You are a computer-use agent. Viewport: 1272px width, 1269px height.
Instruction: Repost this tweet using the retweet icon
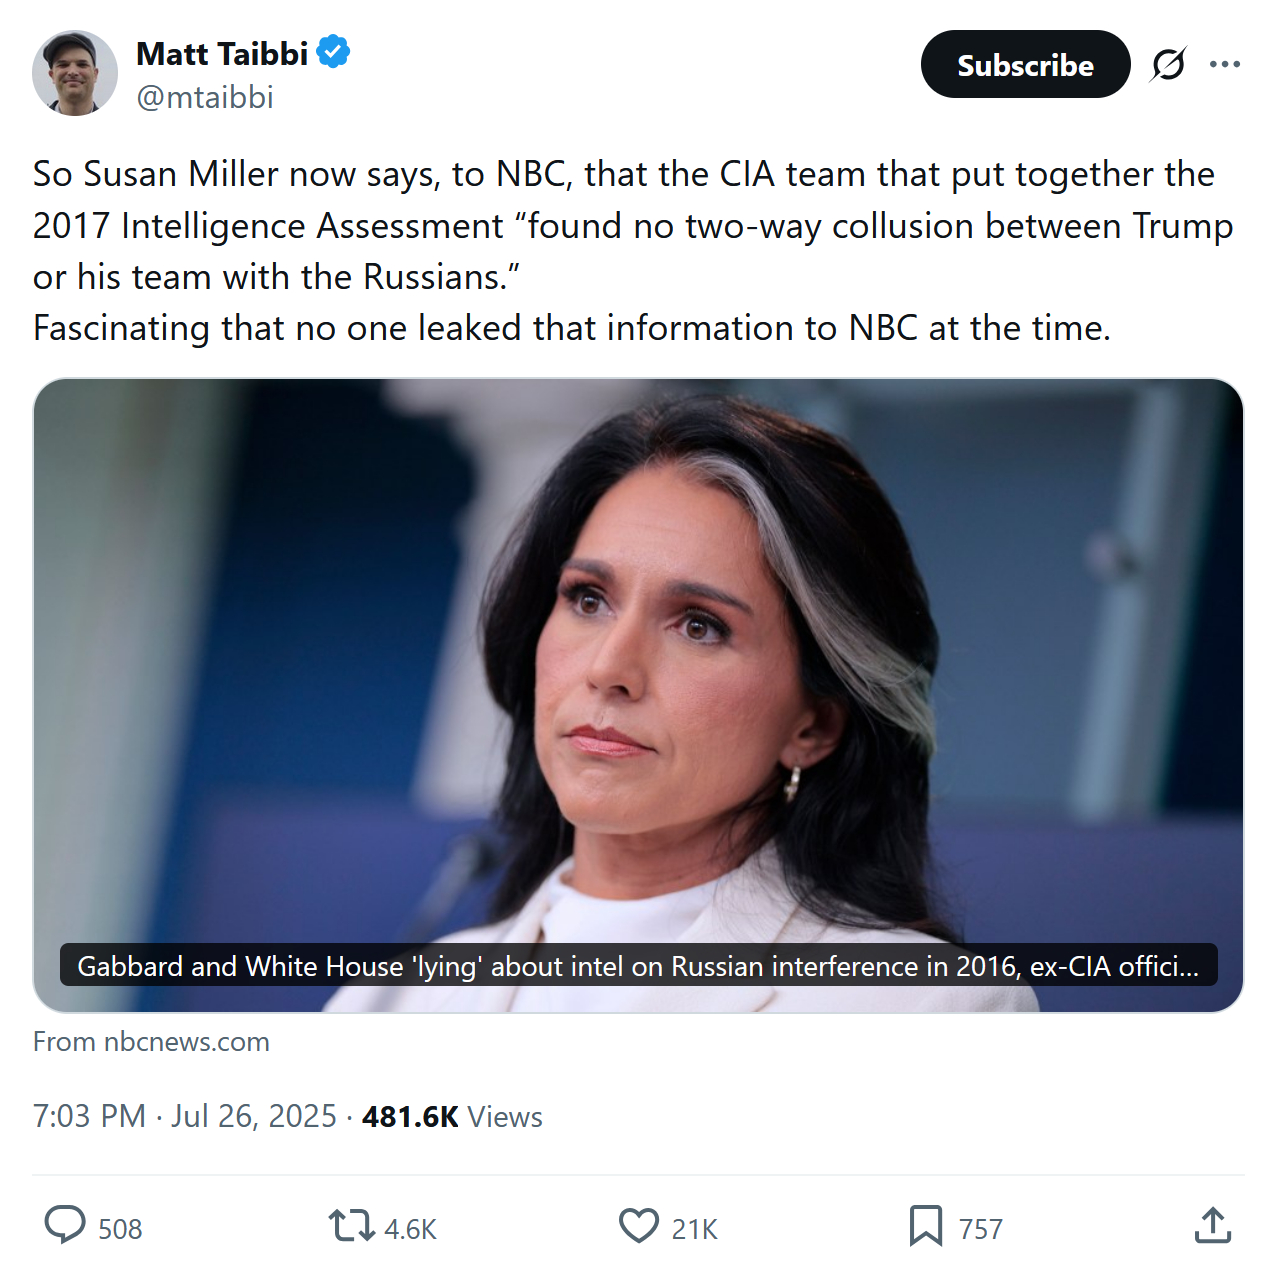351,1225
